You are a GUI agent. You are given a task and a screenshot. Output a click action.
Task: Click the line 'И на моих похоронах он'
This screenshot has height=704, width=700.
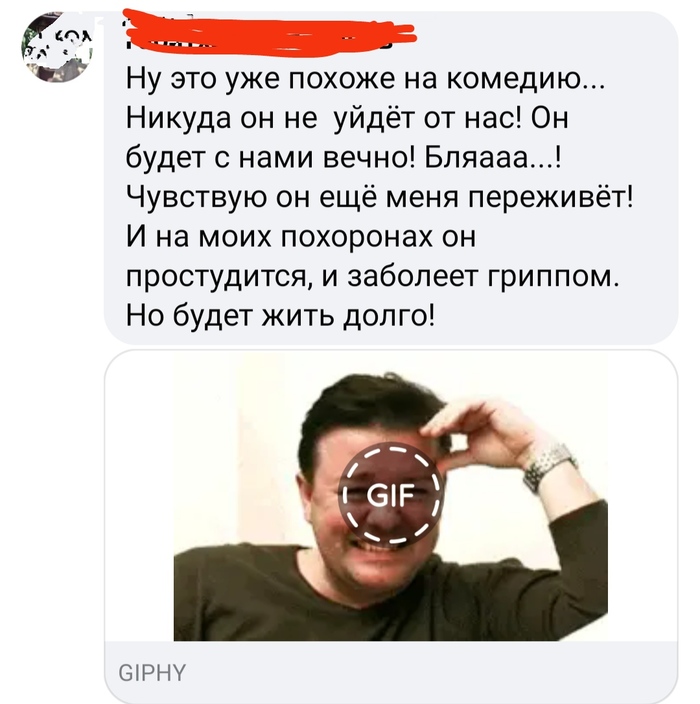pos(300,237)
